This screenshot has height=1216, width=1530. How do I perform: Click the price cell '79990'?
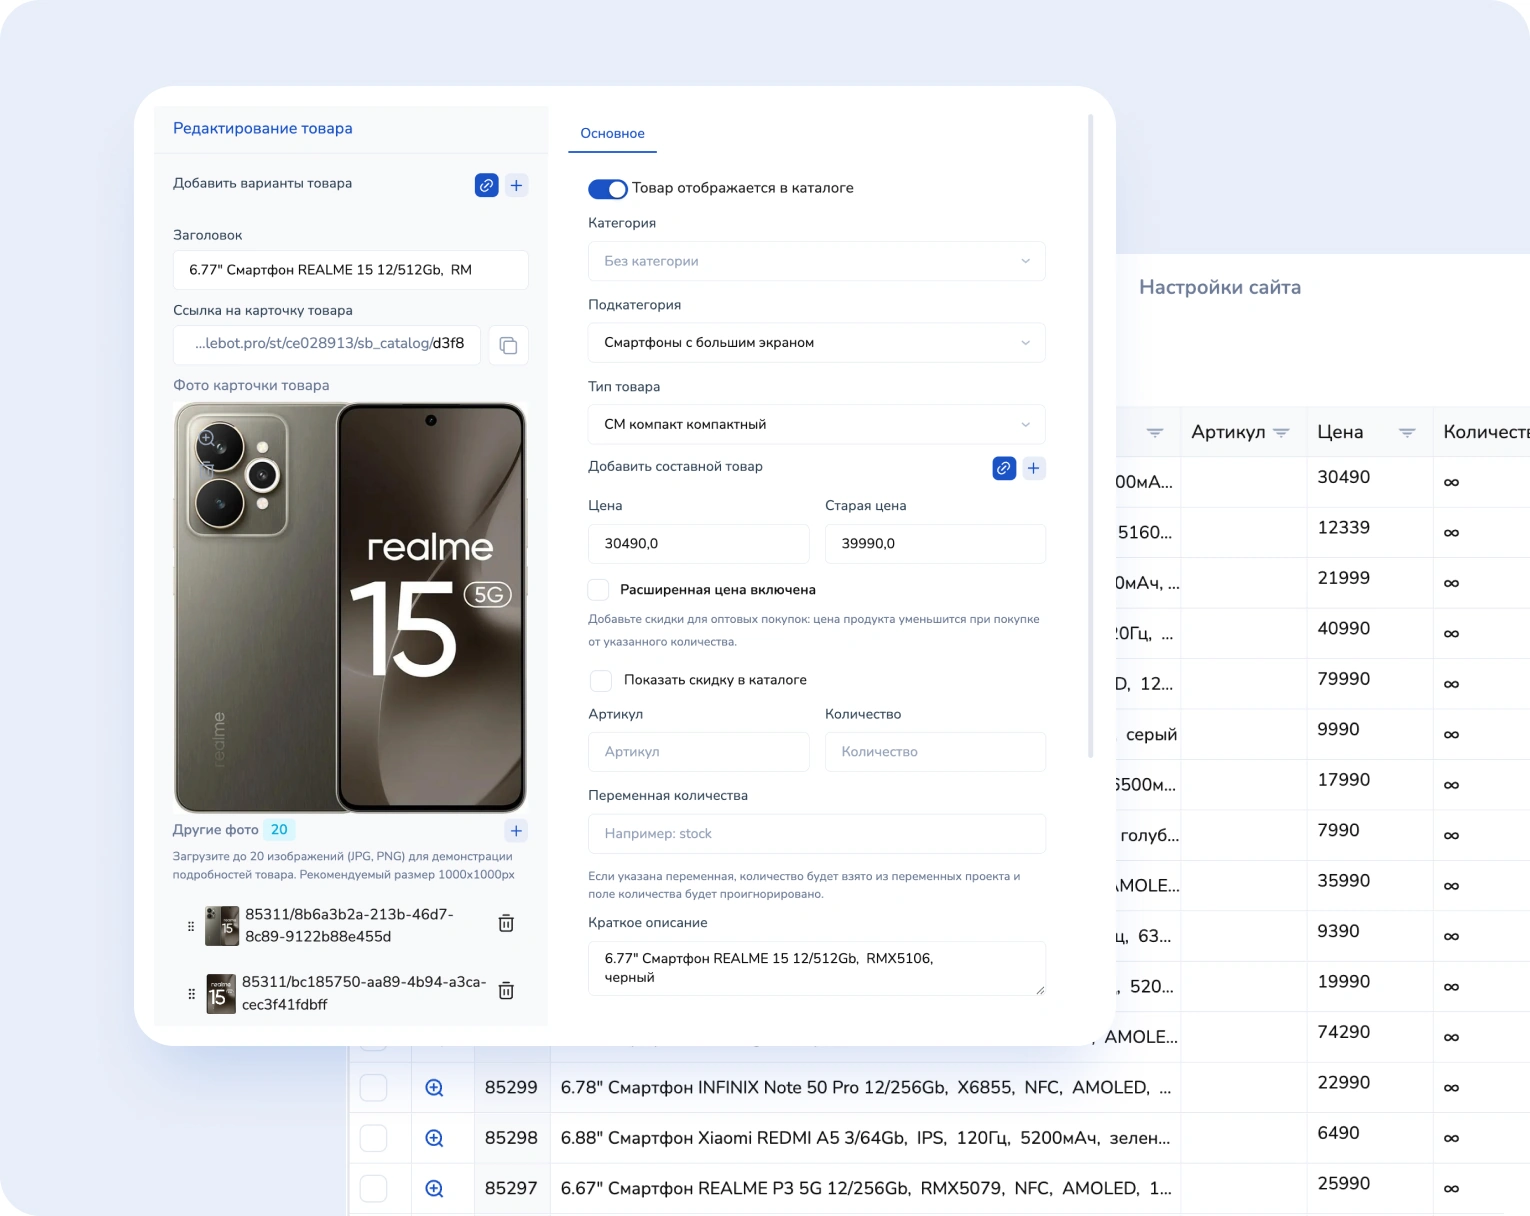click(1343, 679)
